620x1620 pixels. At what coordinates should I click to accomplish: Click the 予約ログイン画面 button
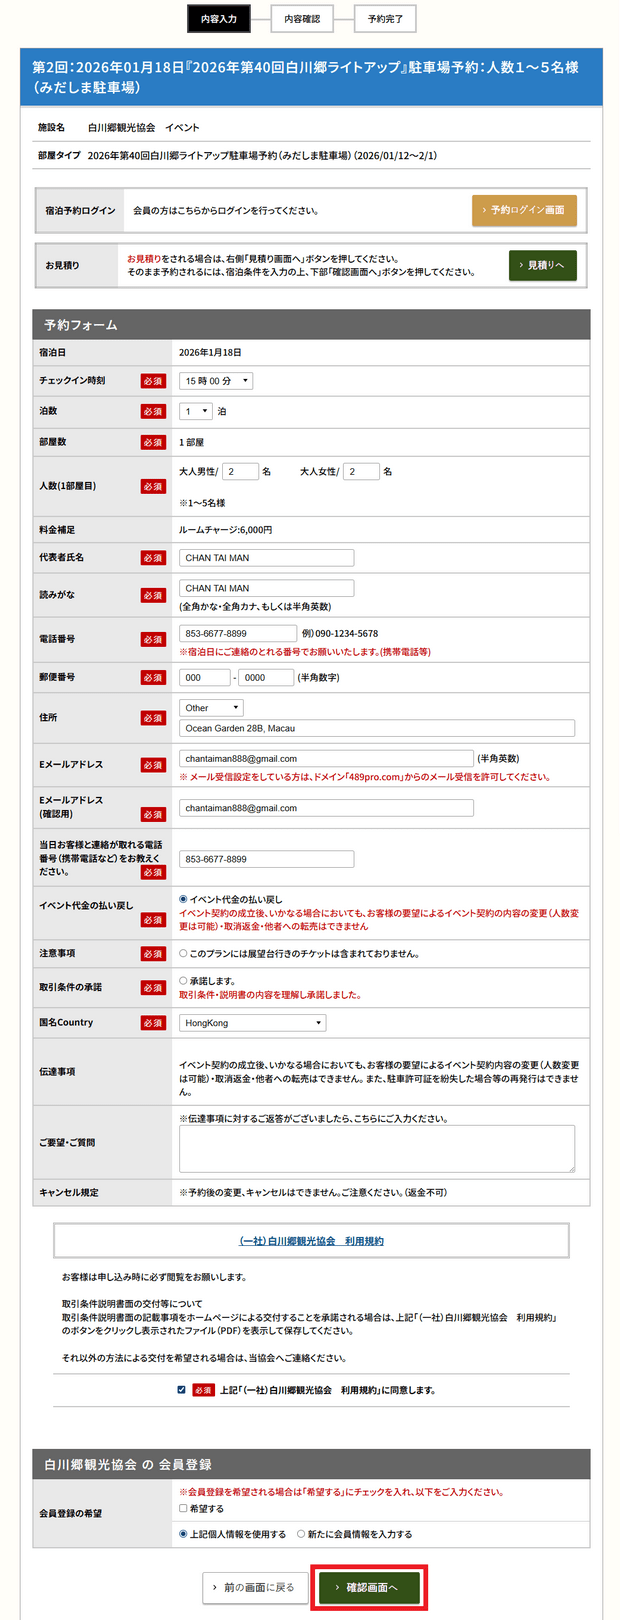[x=523, y=210]
